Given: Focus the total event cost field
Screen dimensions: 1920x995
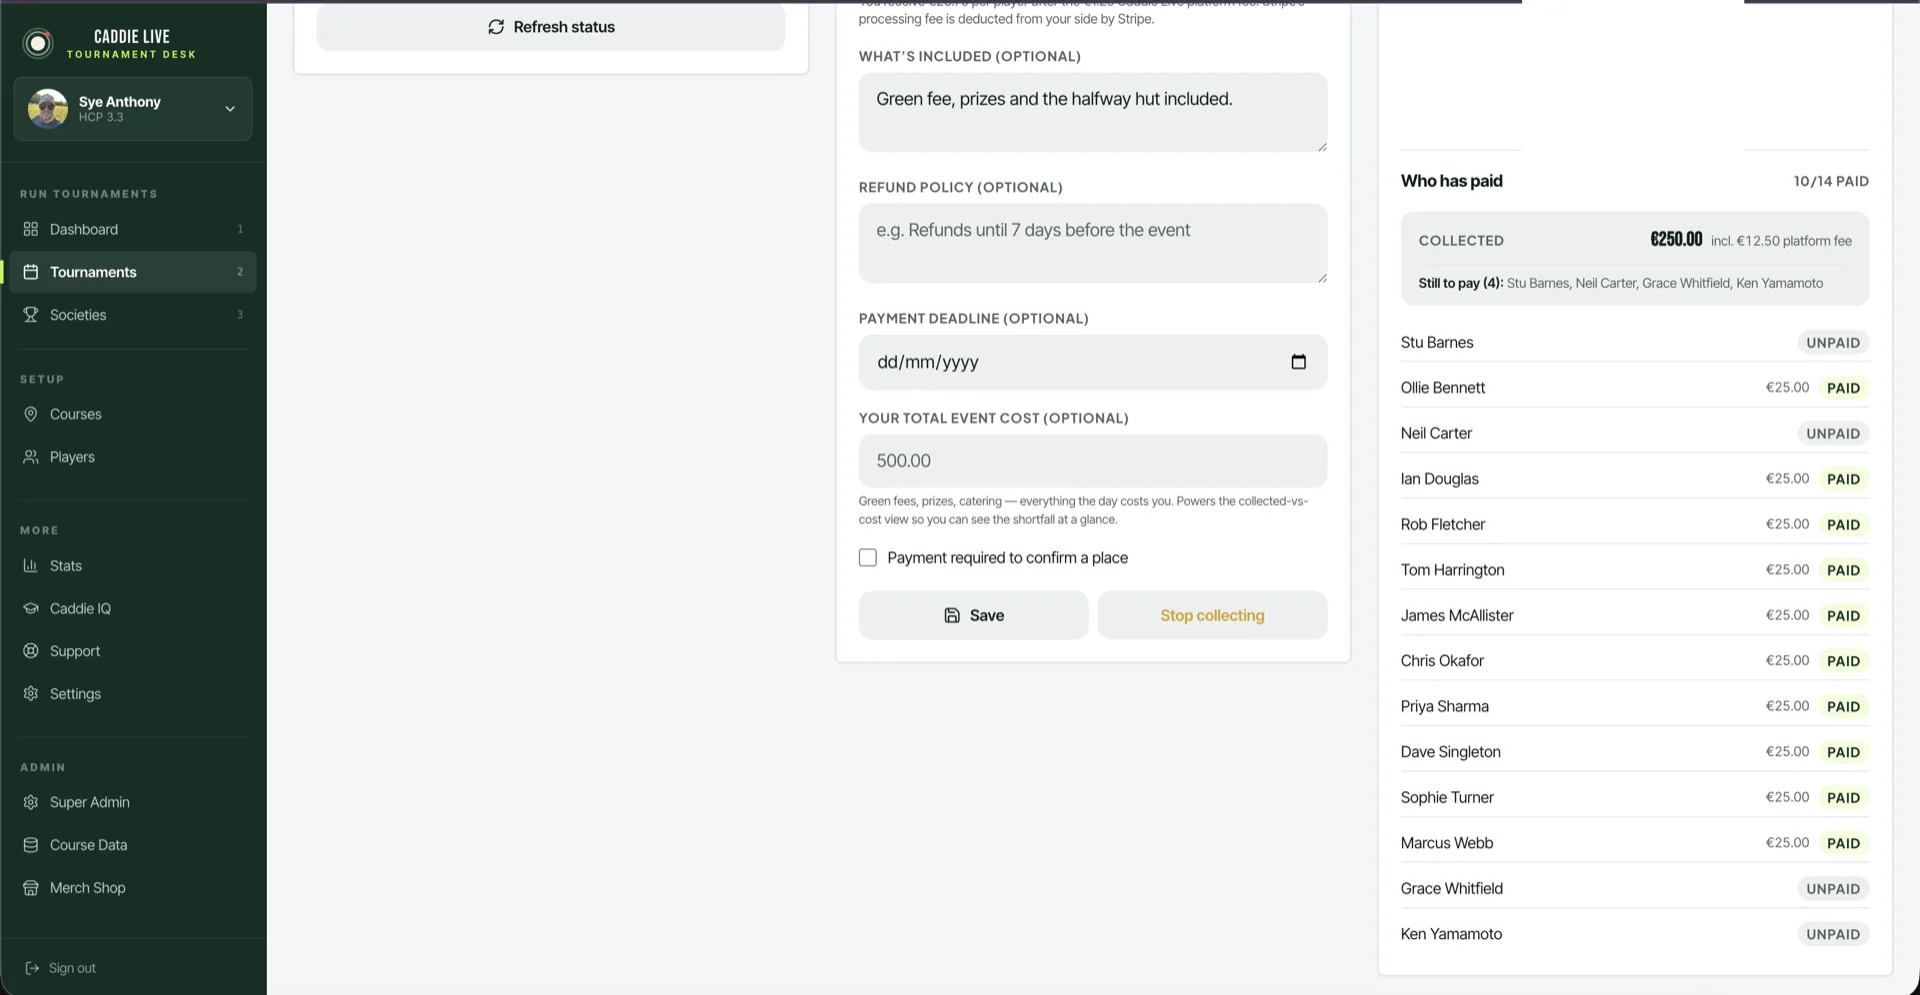Looking at the screenshot, I should click(1093, 461).
